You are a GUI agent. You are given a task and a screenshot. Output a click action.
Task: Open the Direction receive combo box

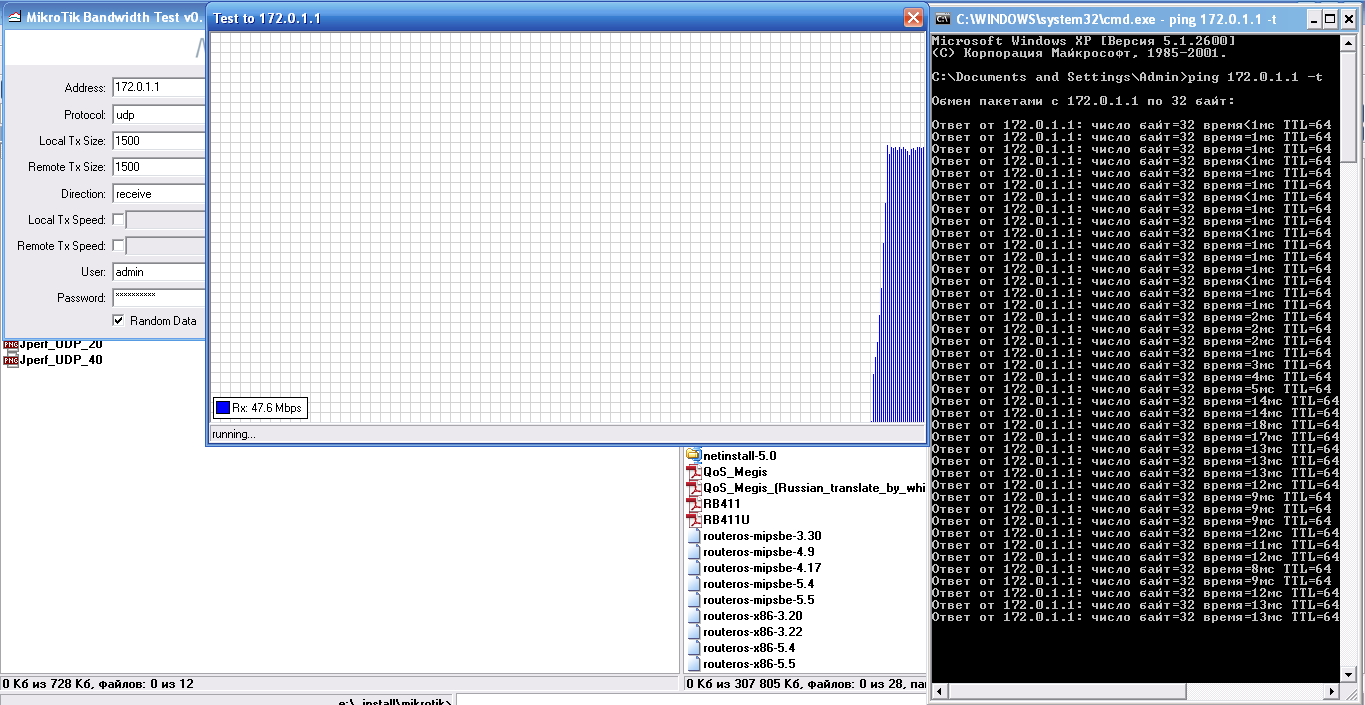158,193
